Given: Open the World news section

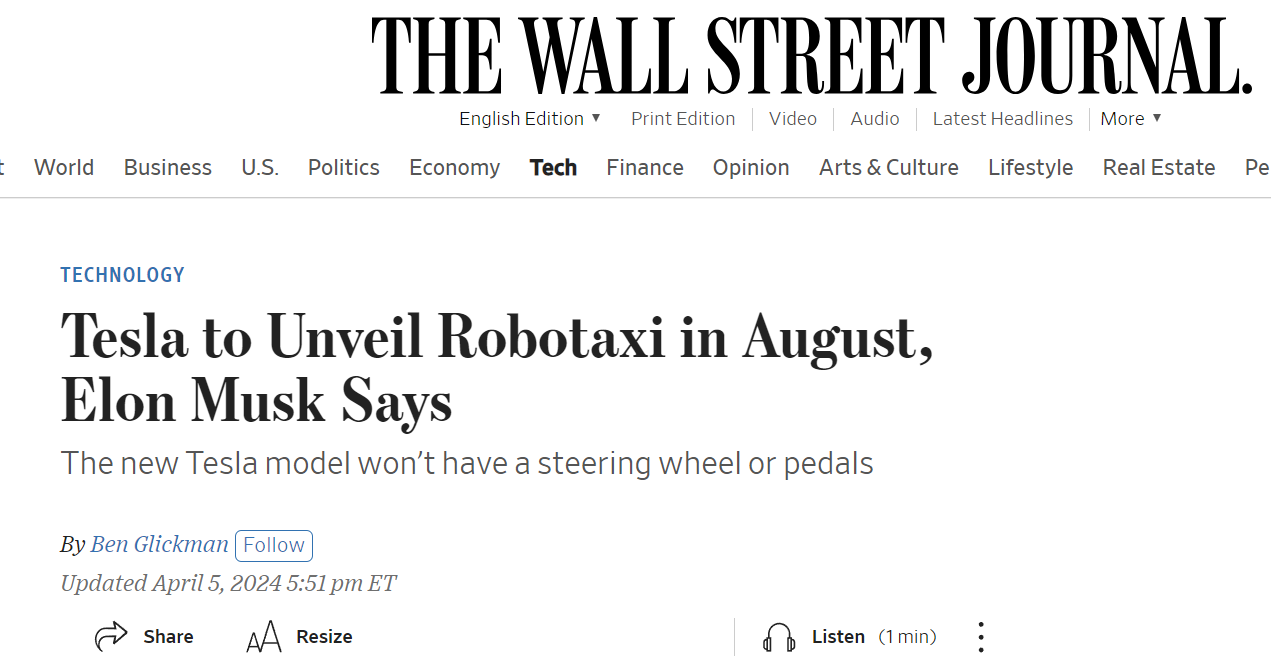Looking at the screenshot, I should [x=64, y=168].
